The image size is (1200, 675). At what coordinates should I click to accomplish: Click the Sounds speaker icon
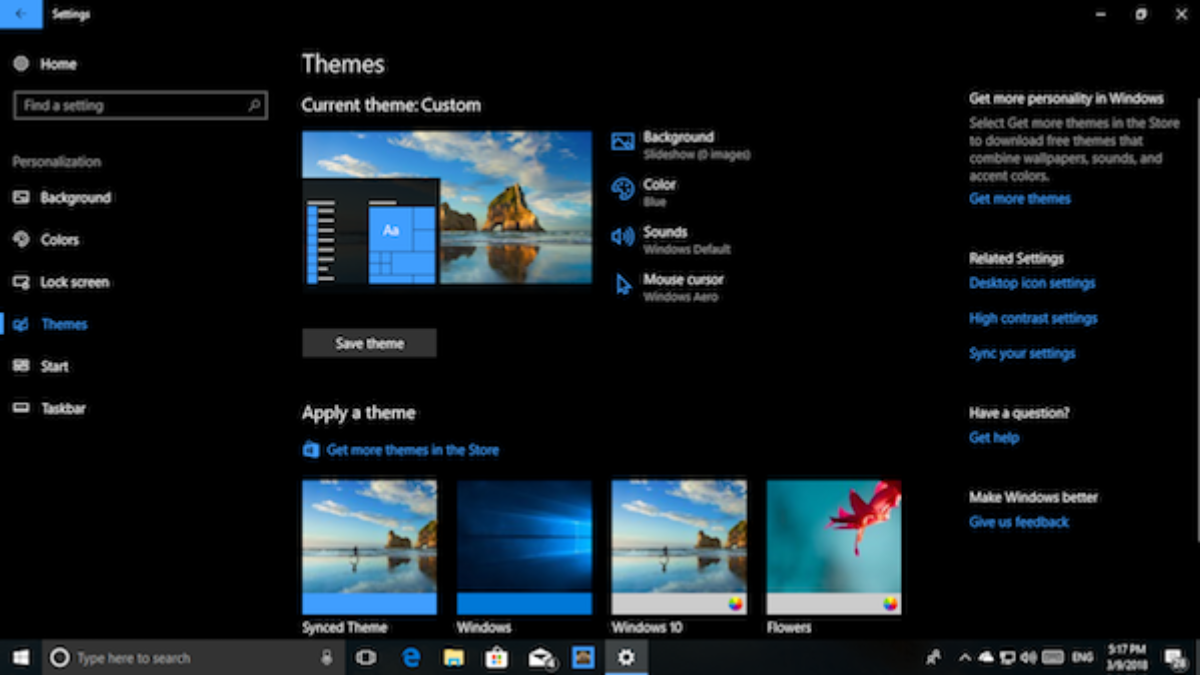[x=623, y=237]
